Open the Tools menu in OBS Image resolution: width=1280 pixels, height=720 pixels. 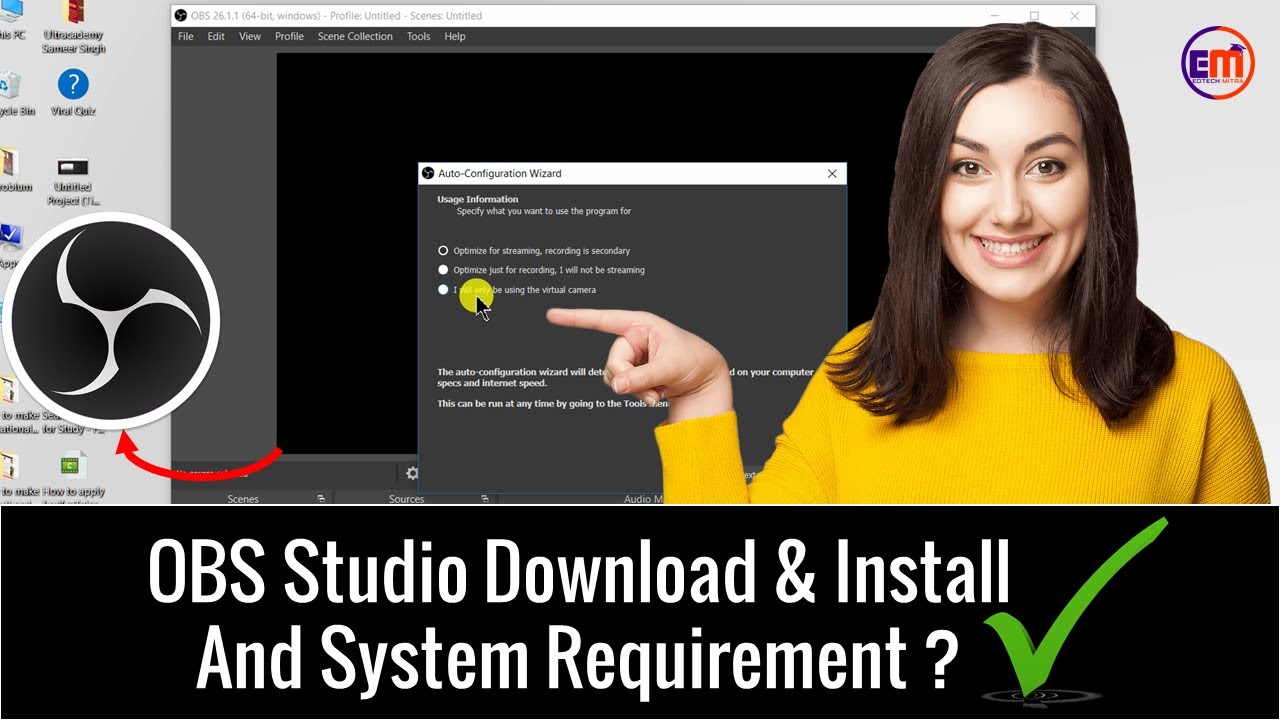pyautogui.click(x=419, y=36)
